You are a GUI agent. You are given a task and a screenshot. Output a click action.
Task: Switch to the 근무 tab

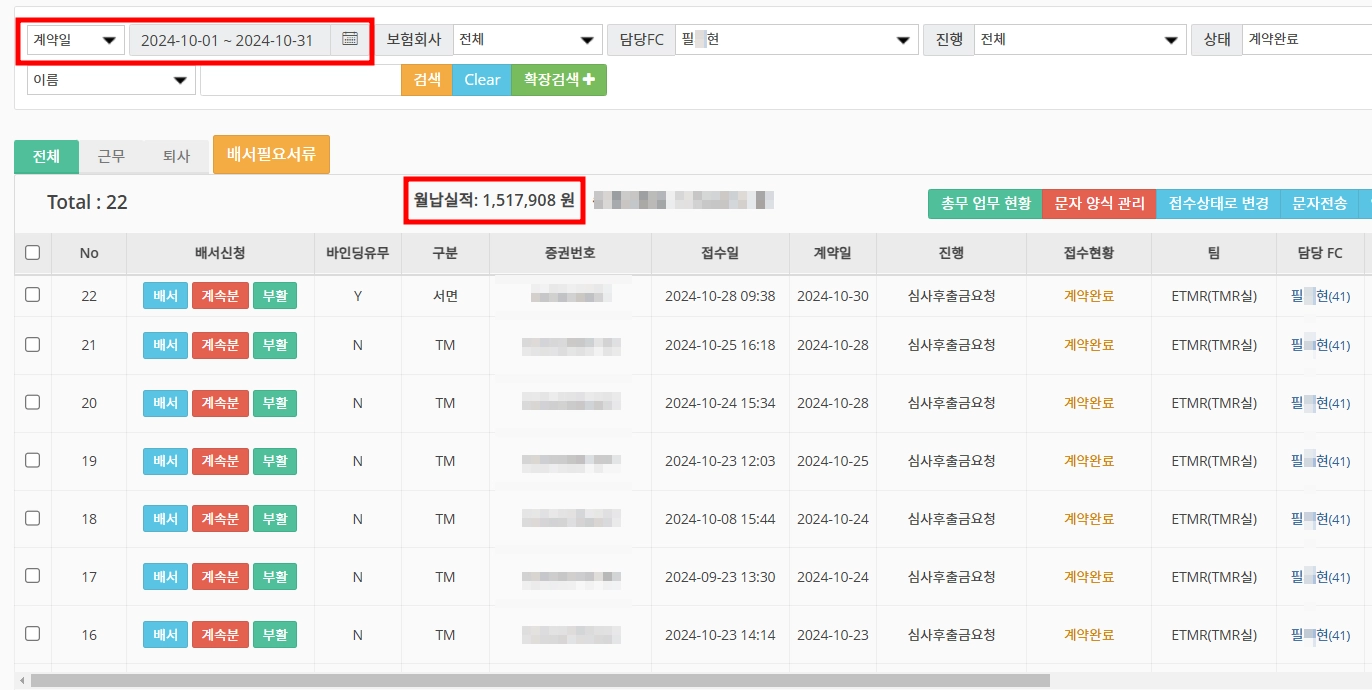[x=110, y=155]
